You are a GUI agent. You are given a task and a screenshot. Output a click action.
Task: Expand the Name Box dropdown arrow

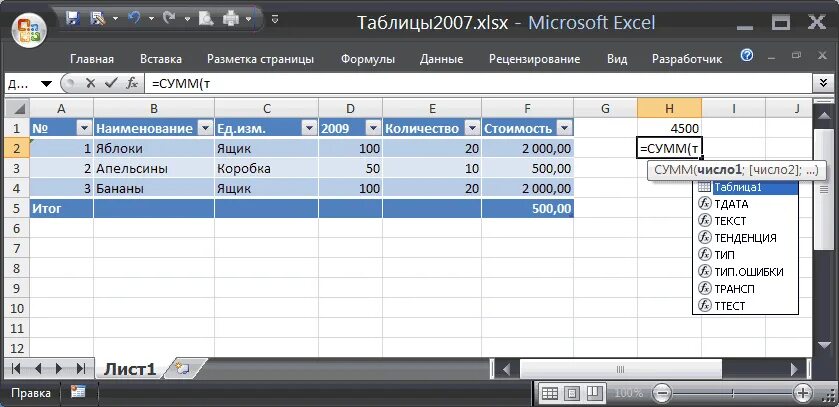click(x=47, y=84)
